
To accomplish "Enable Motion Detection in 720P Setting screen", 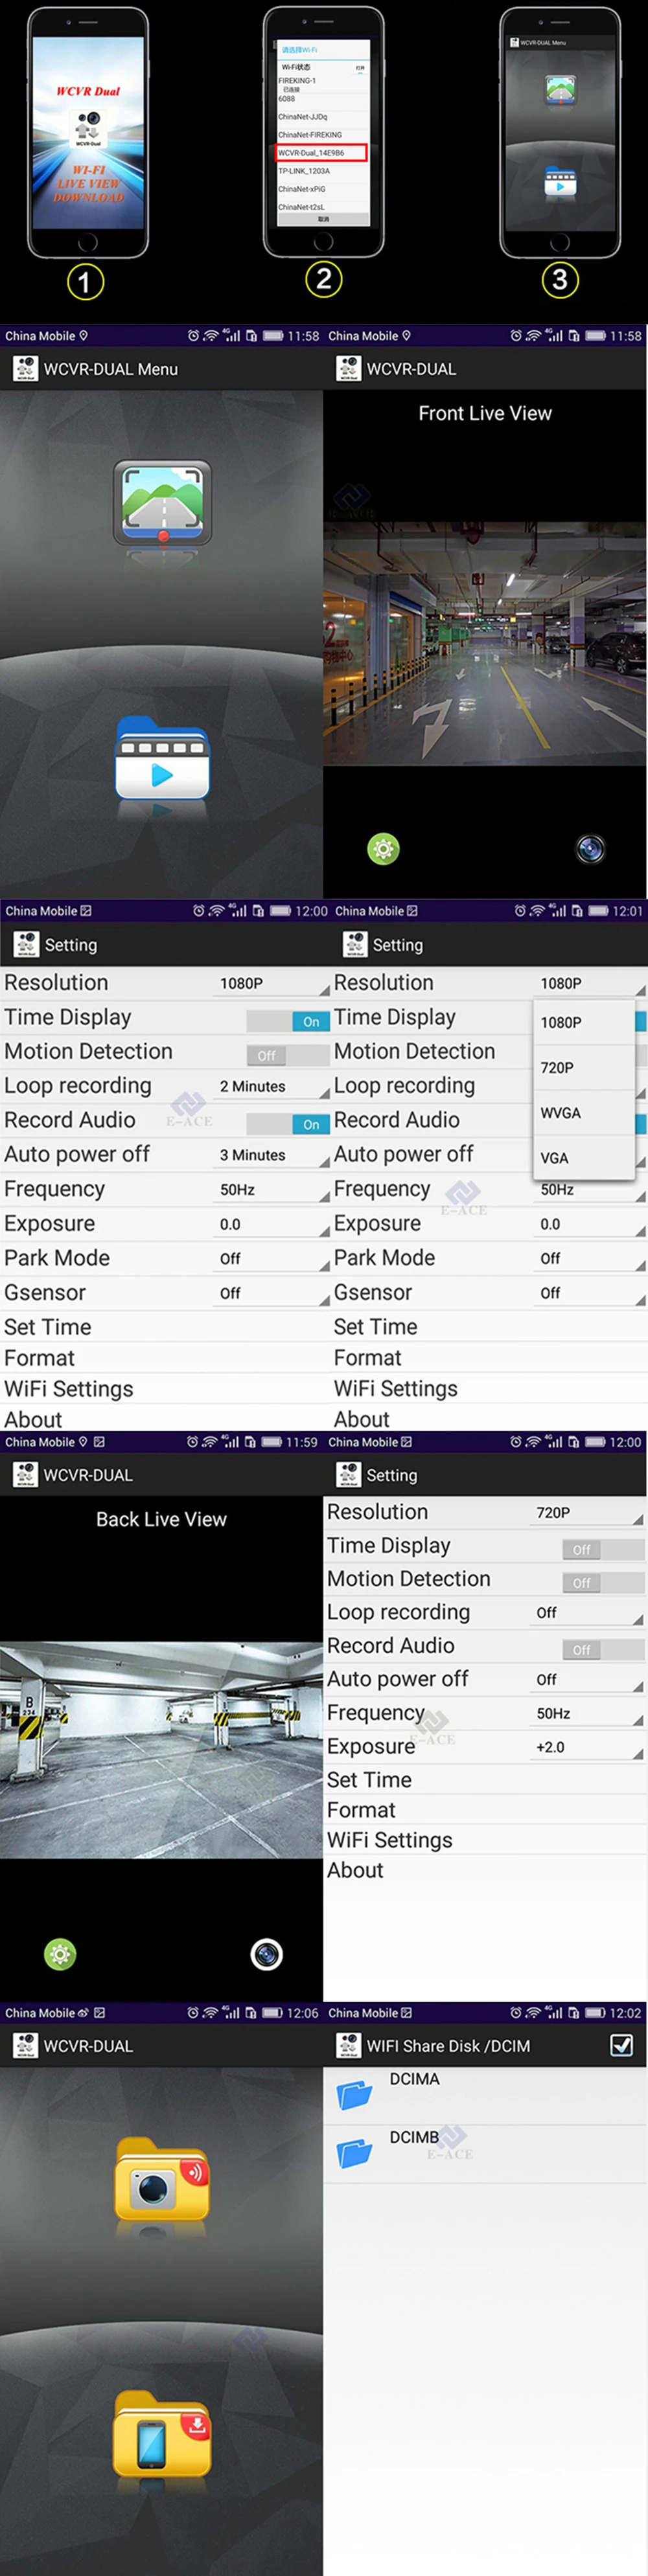I will coord(603,1582).
